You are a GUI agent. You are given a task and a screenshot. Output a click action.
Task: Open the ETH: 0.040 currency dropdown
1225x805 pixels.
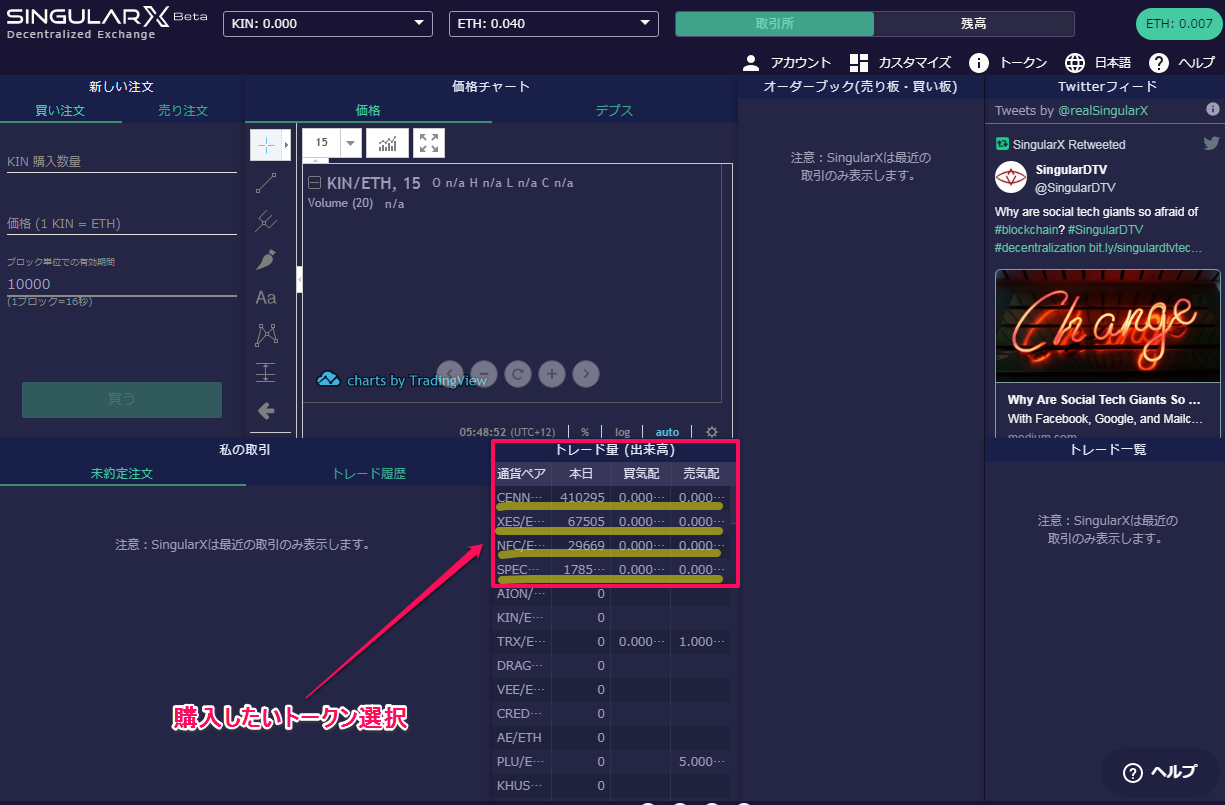554,24
